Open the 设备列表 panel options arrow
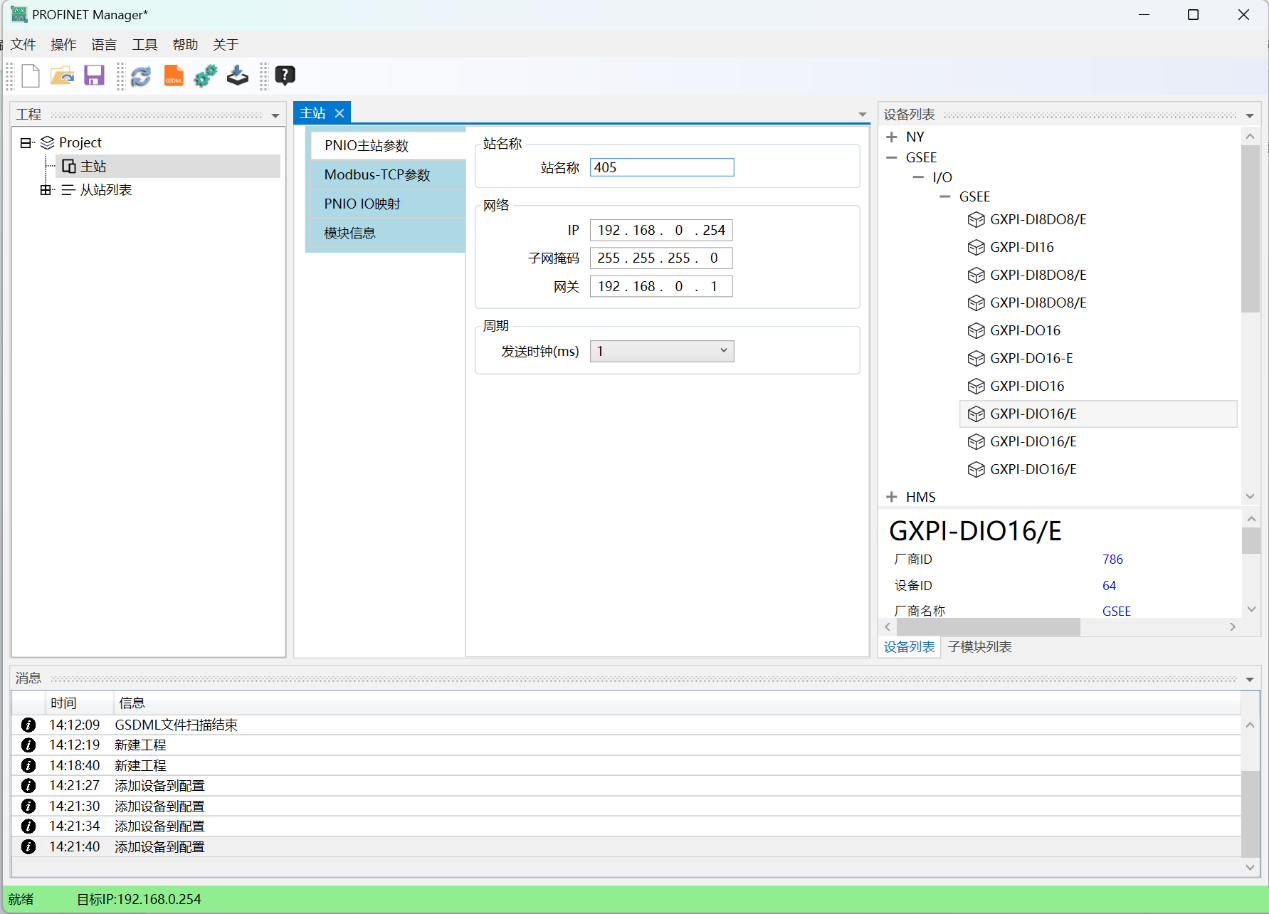Image resolution: width=1269 pixels, height=914 pixels. (1250, 116)
